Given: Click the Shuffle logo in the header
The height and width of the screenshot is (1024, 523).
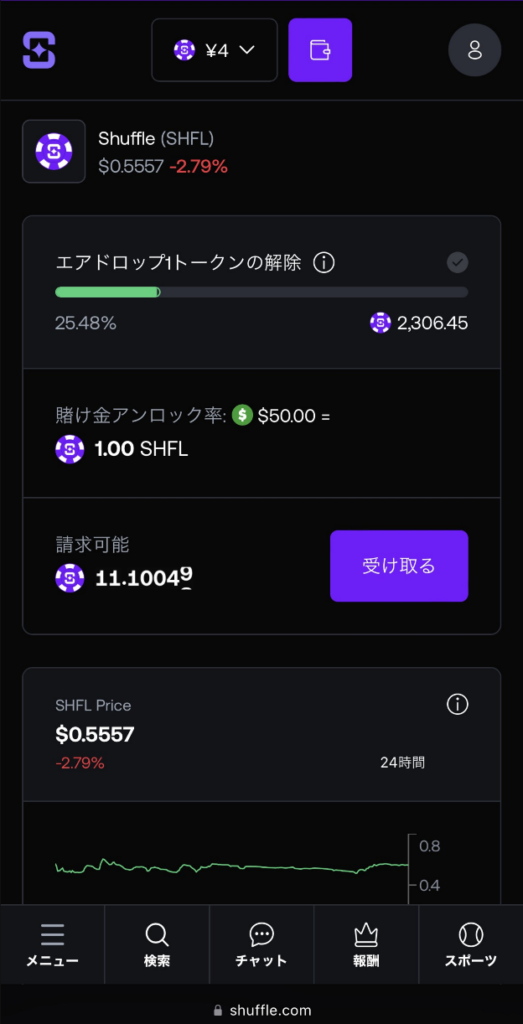Looking at the screenshot, I should pyautogui.click(x=39, y=50).
